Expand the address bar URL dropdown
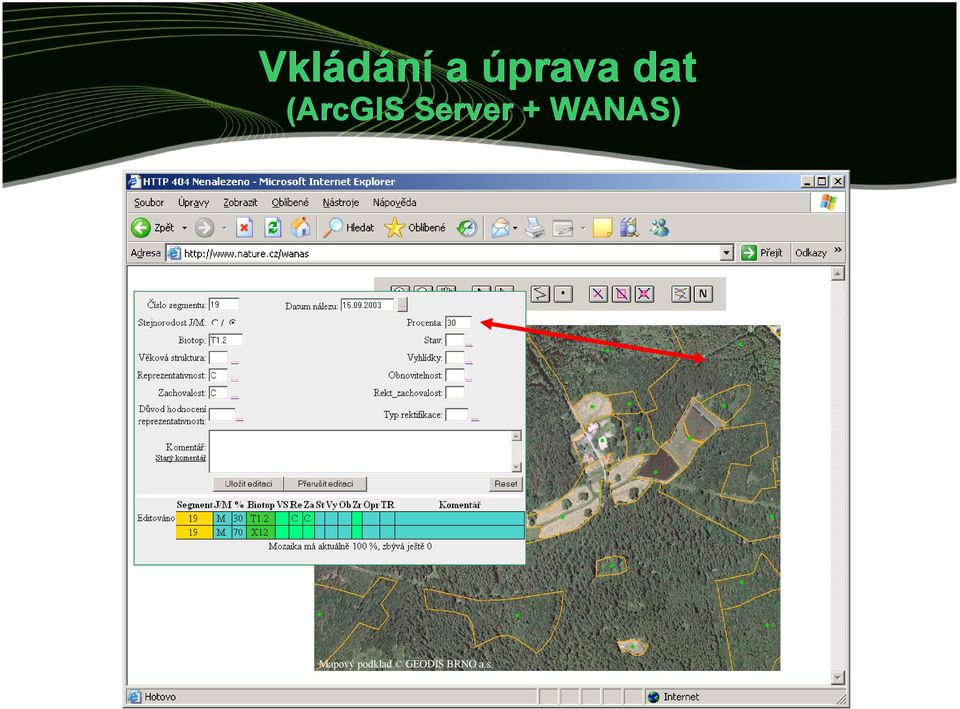The height and width of the screenshot is (709, 960). (727, 253)
